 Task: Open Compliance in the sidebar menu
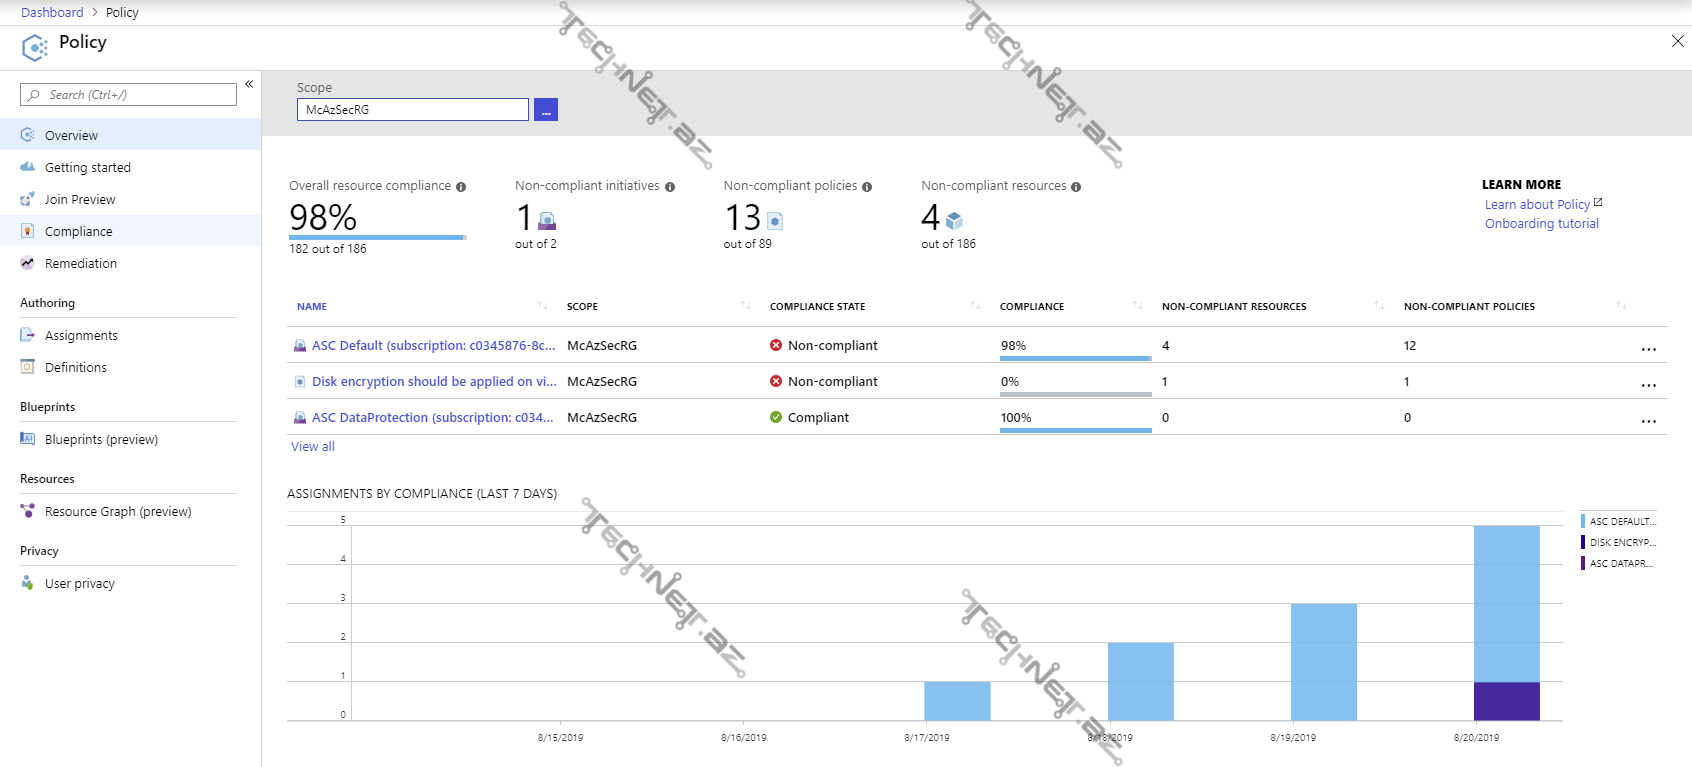tap(78, 231)
